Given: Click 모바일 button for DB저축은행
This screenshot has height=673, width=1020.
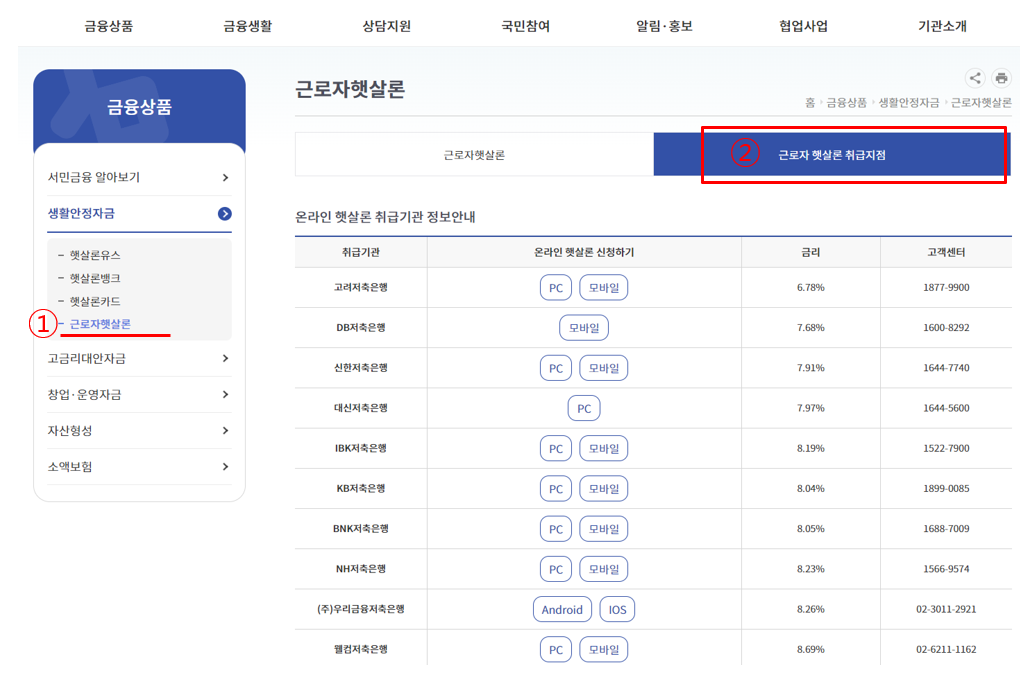Looking at the screenshot, I should coord(583,327).
